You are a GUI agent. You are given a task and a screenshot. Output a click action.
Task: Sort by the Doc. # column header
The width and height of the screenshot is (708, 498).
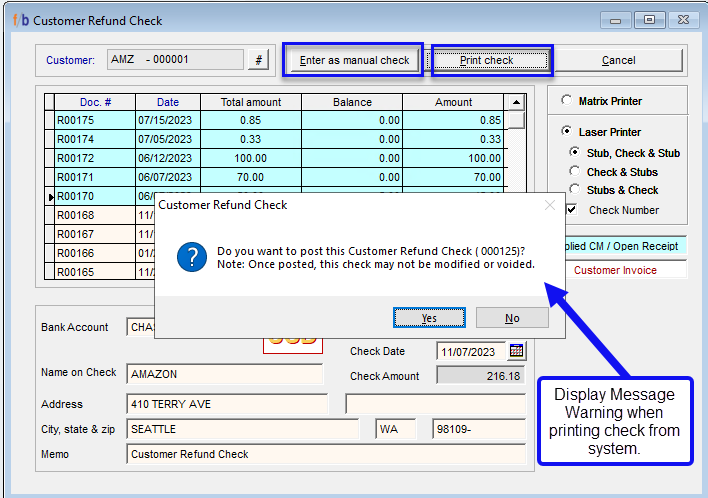95,102
